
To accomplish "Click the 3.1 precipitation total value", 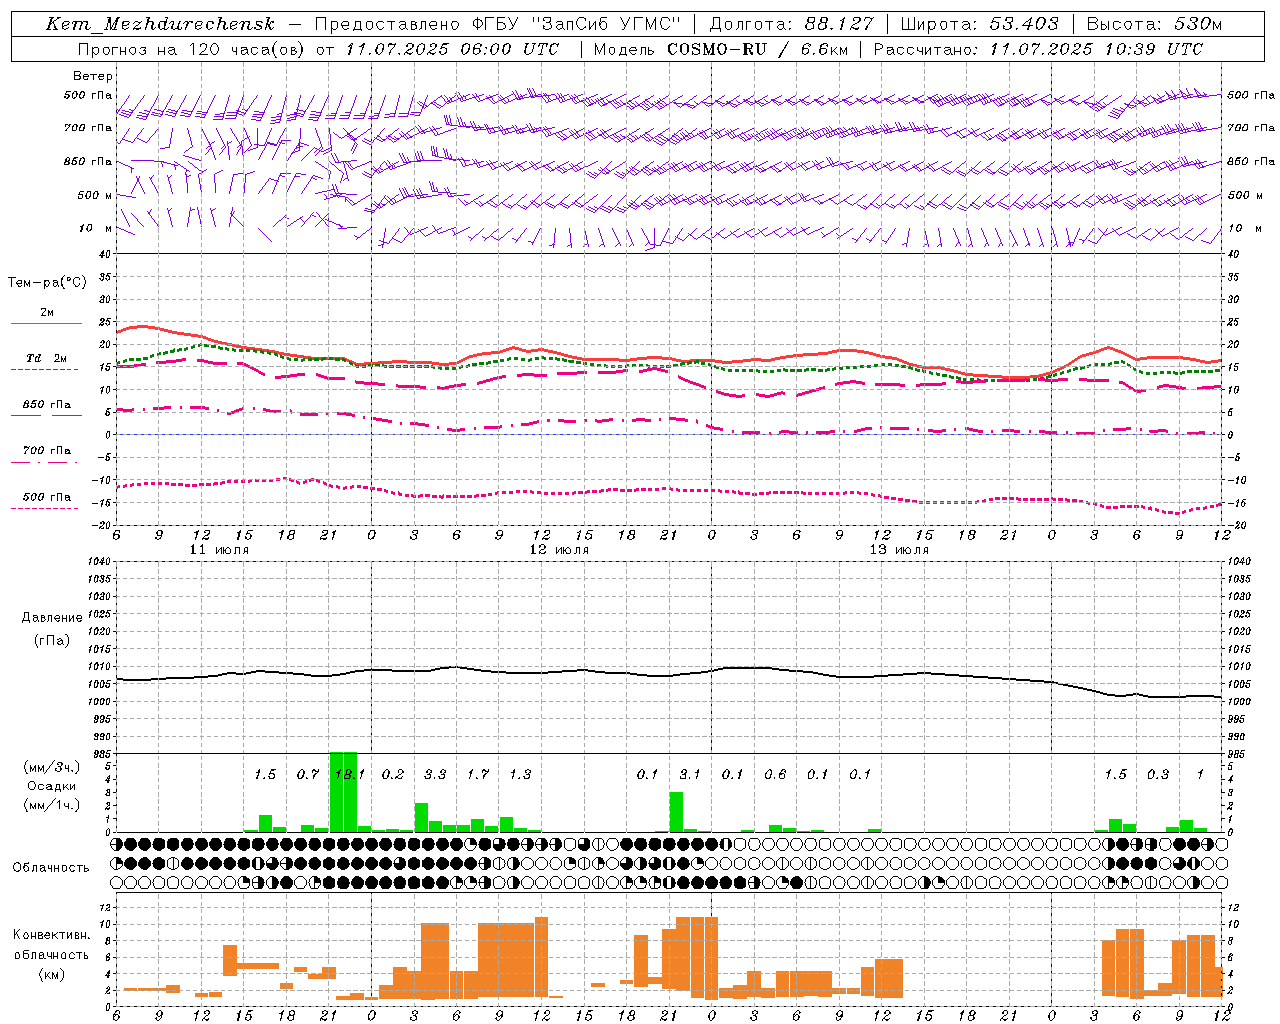I will tap(690, 774).
